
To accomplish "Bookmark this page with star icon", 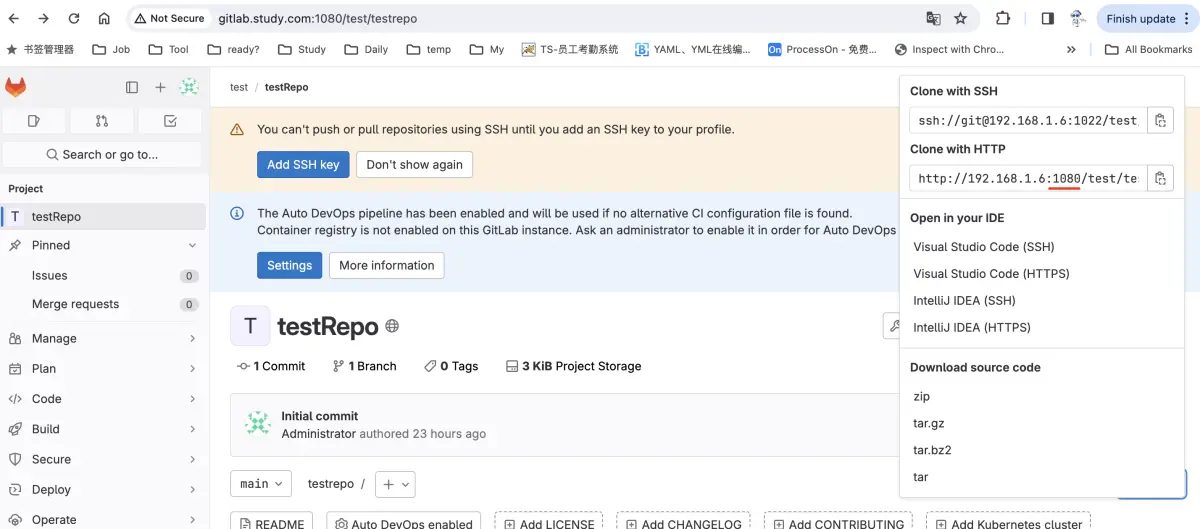I will pos(961,18).
